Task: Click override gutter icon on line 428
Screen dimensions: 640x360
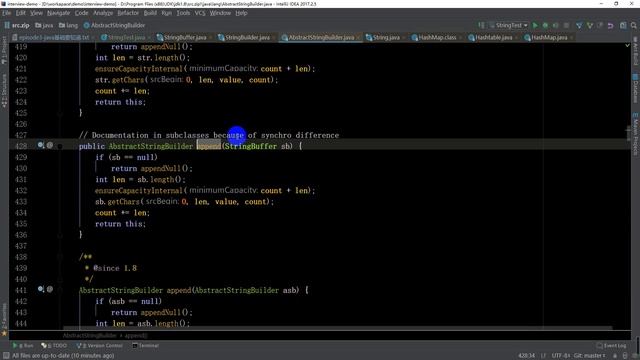Action: click(x=40, y=145)
